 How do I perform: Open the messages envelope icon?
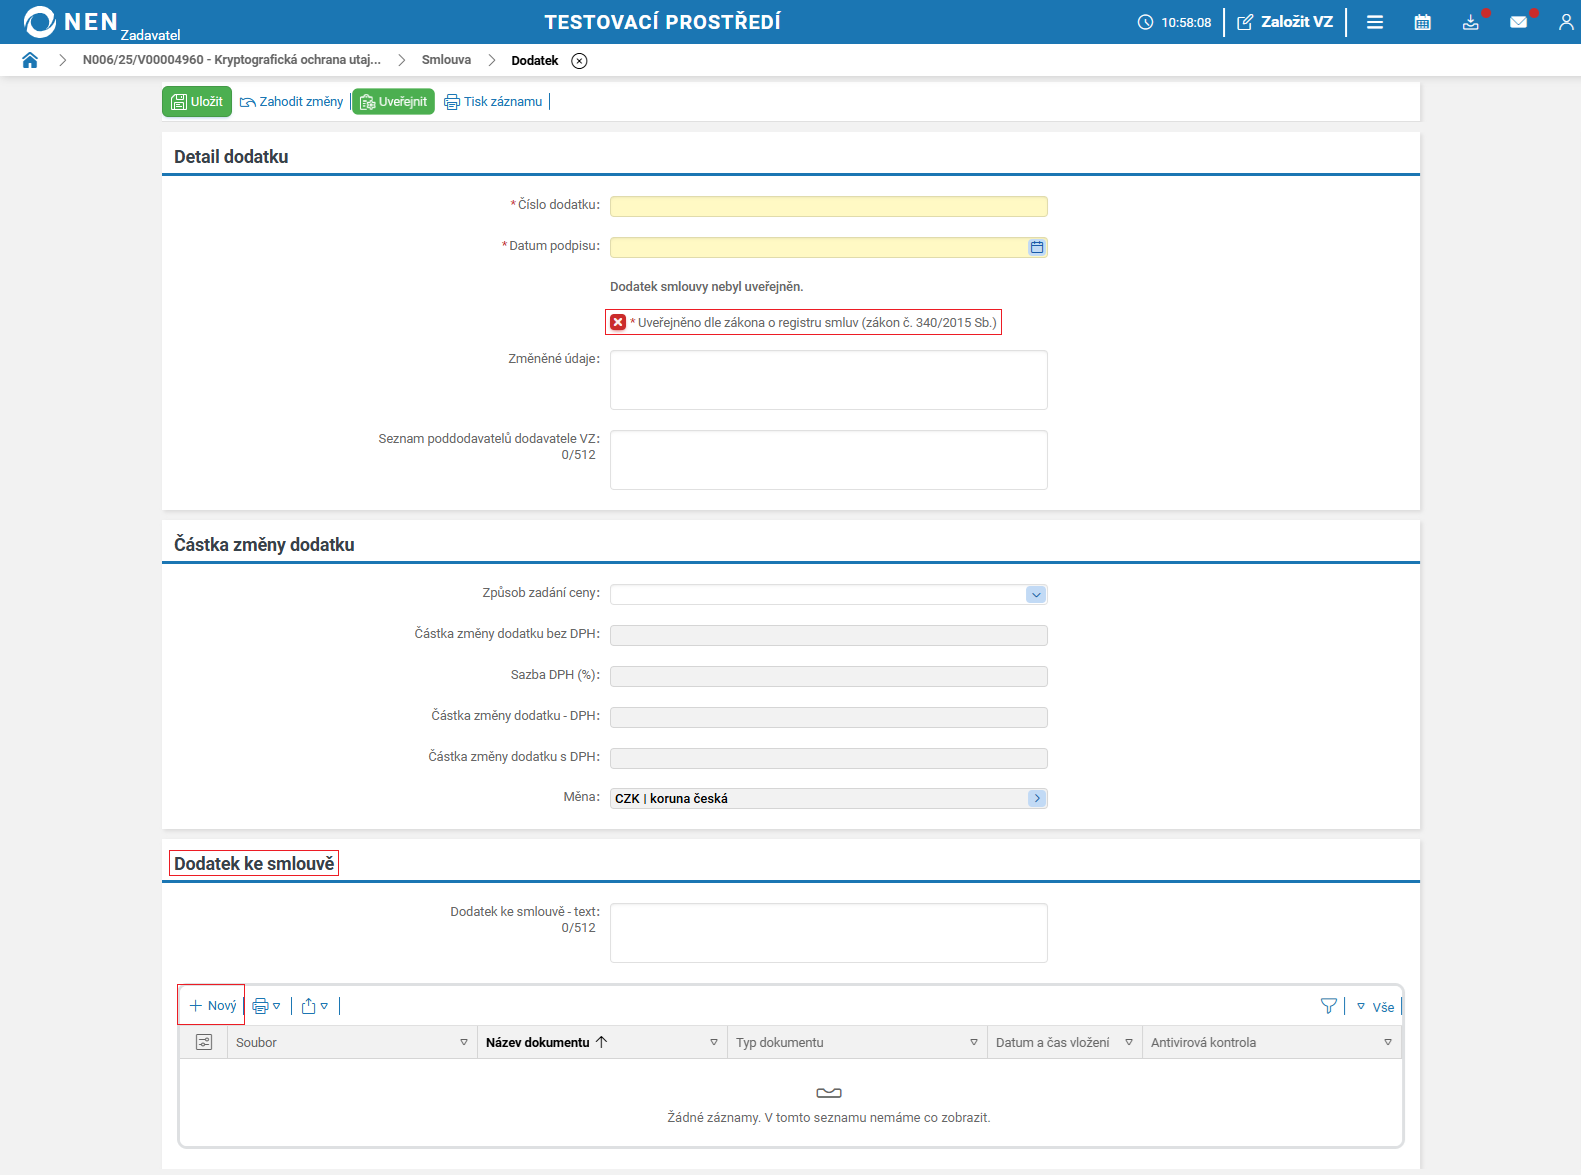point(1518,22)
